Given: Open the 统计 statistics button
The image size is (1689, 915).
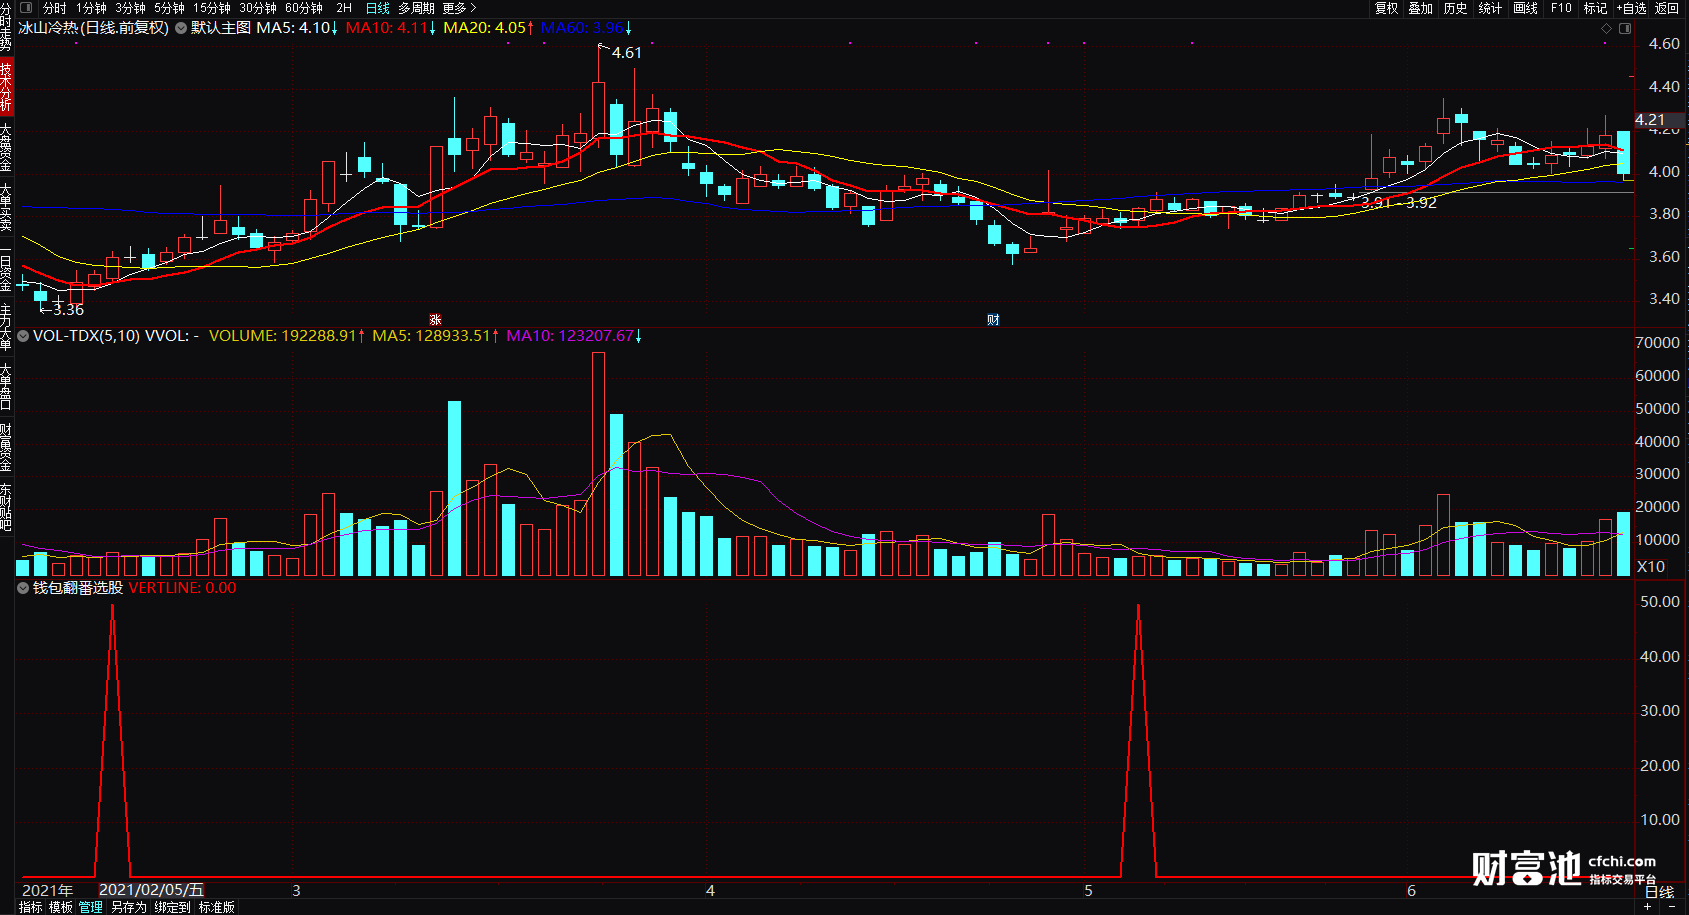Looking at the screenshot, I should click(x=1490, y=8).
